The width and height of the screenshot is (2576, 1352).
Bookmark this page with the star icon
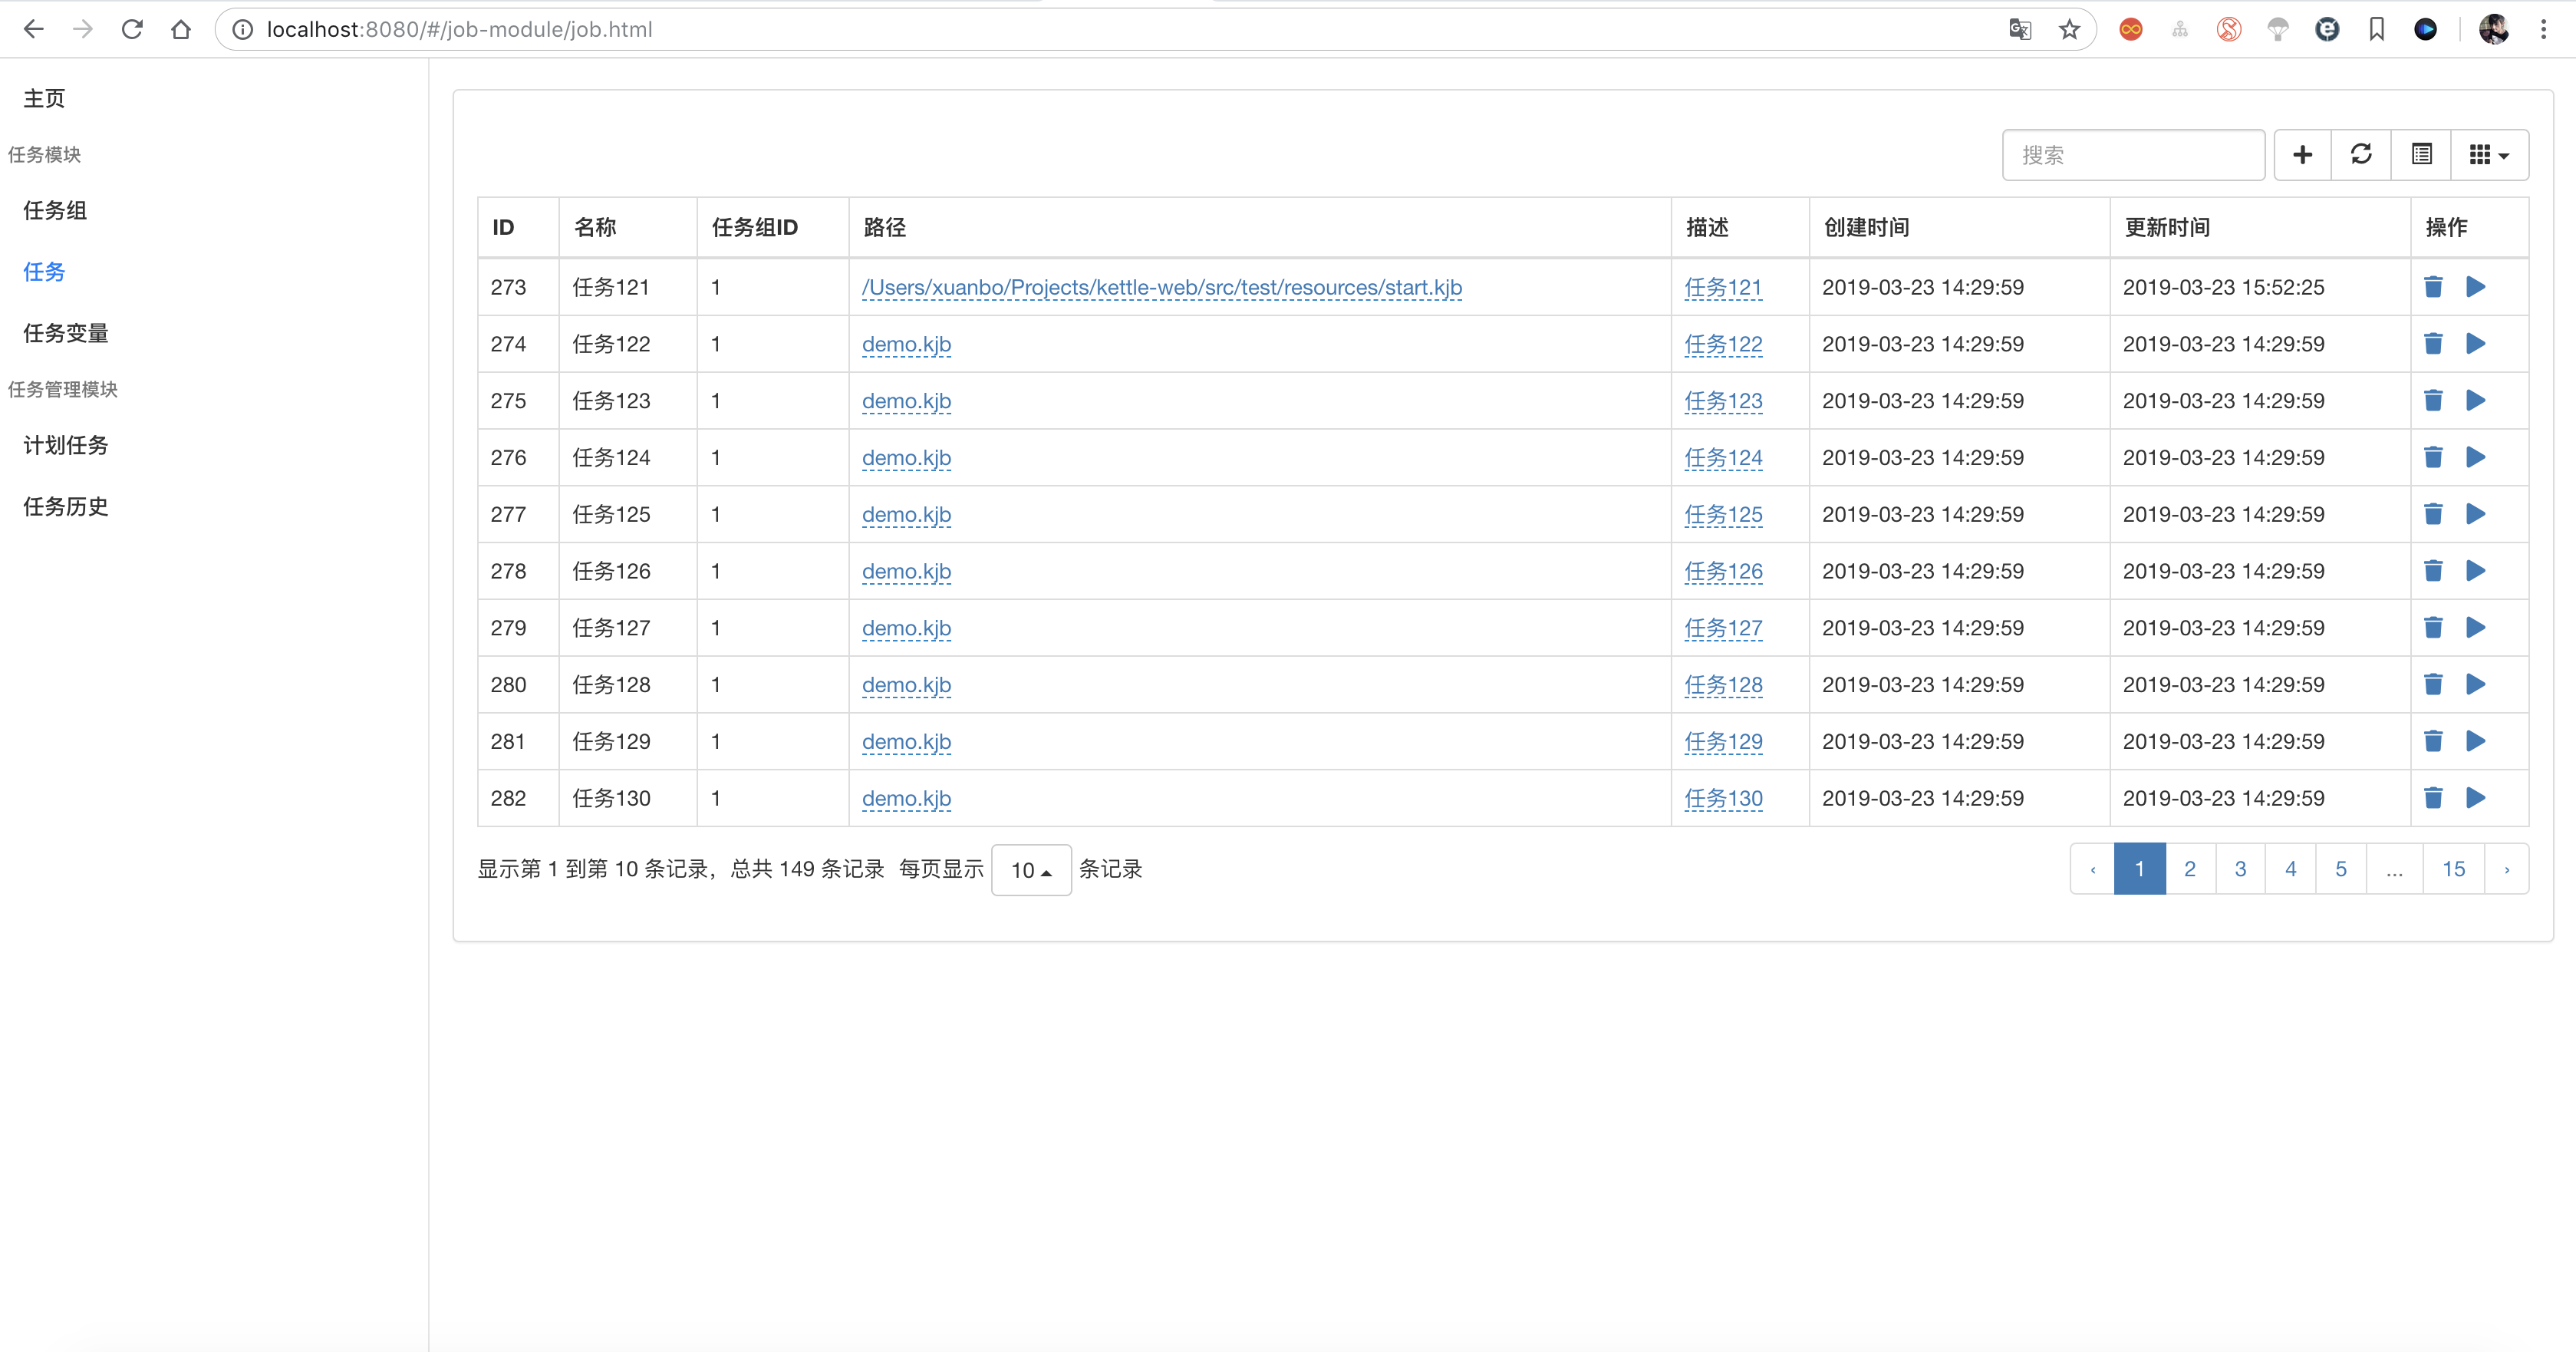click(x=2070, y=29)
